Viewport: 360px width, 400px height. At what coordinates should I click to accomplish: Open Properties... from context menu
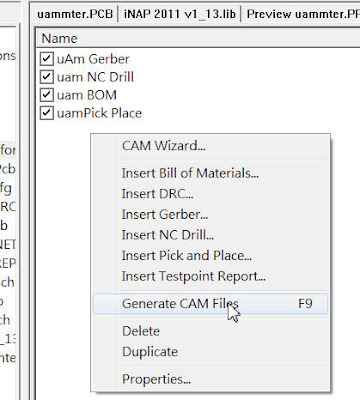[x=210, y=379]
